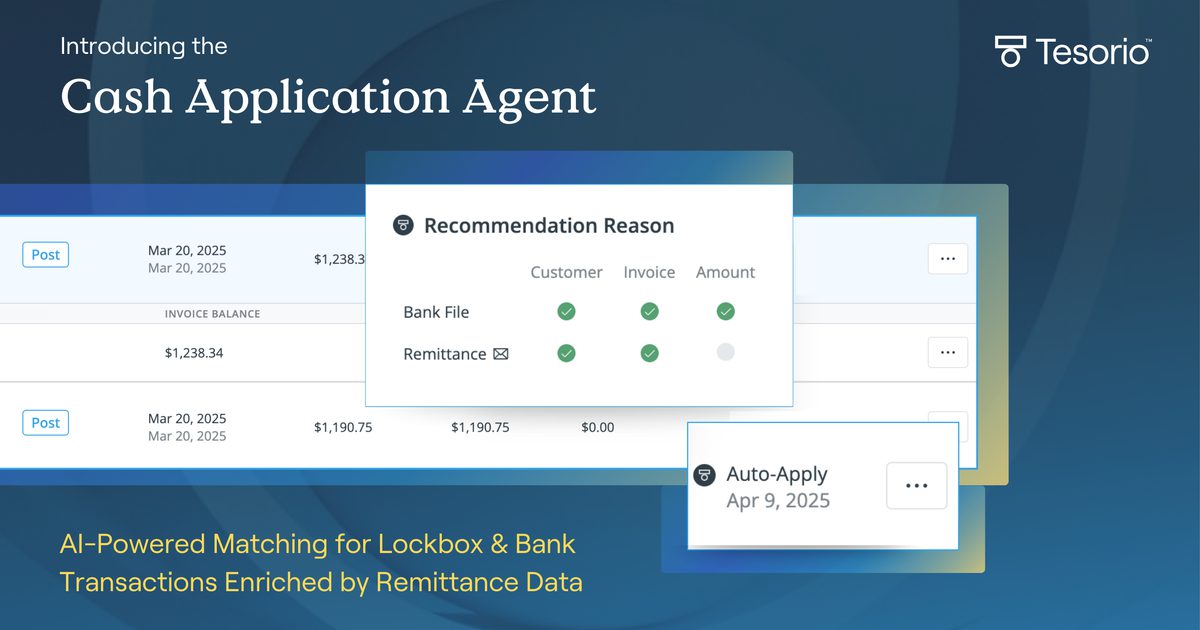Click Bank File Invoice green check
The width and height of the screenshot is (1200, 630).
tap(649, 312)
